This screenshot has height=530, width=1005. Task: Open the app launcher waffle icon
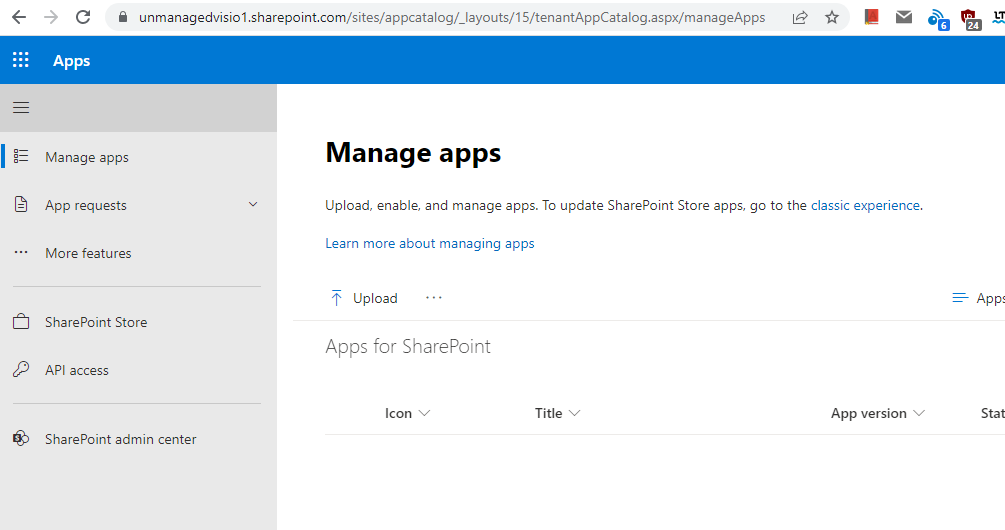pyautogui.click(x=21, y=60)
